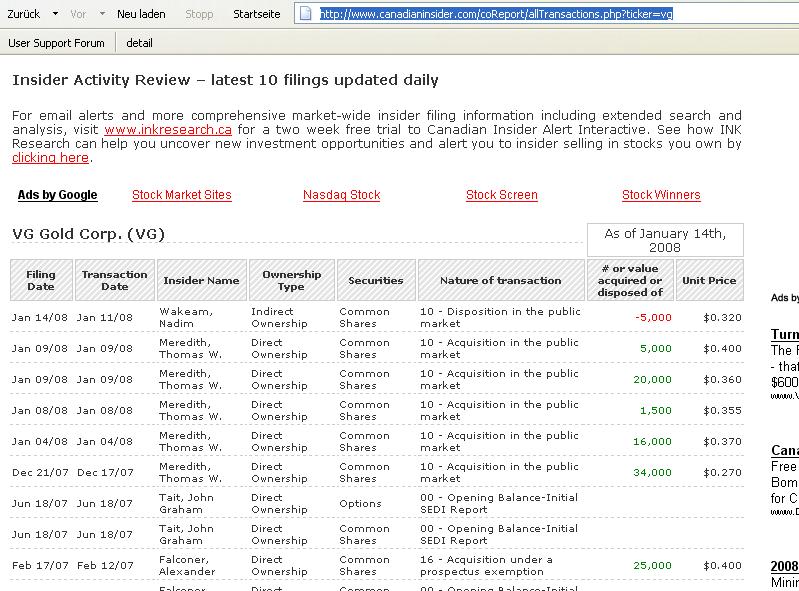799x591 pixels.
Task: Click the Vor forward button
Action: tap(78, 14)
